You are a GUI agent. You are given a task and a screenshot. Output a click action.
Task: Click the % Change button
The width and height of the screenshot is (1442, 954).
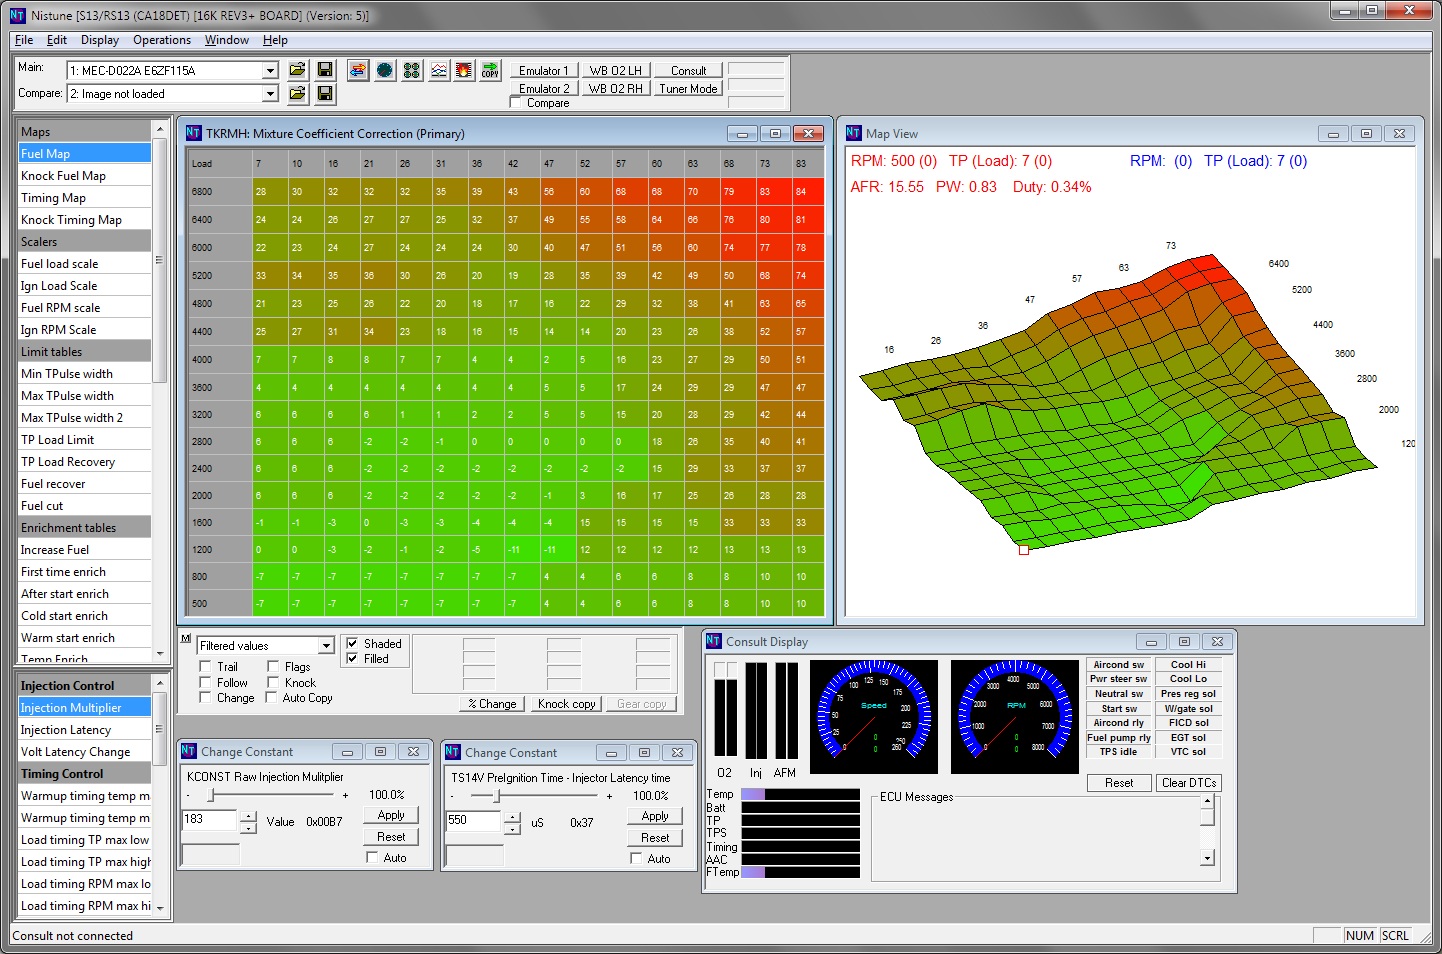click(x=492, y=703)
